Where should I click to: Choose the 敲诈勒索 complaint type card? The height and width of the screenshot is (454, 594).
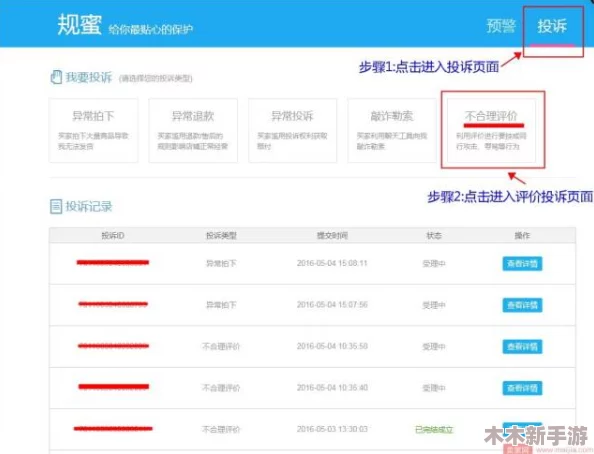[392, 130]
